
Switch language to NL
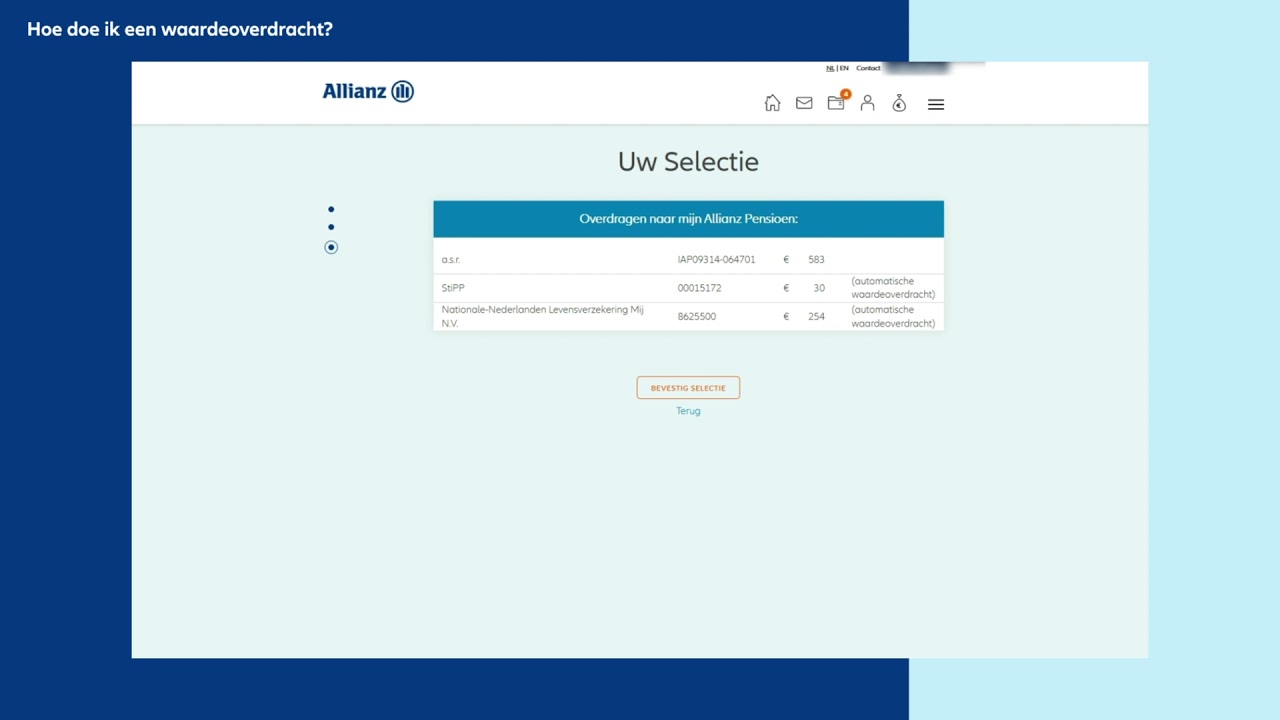click(x=830, y=68)
